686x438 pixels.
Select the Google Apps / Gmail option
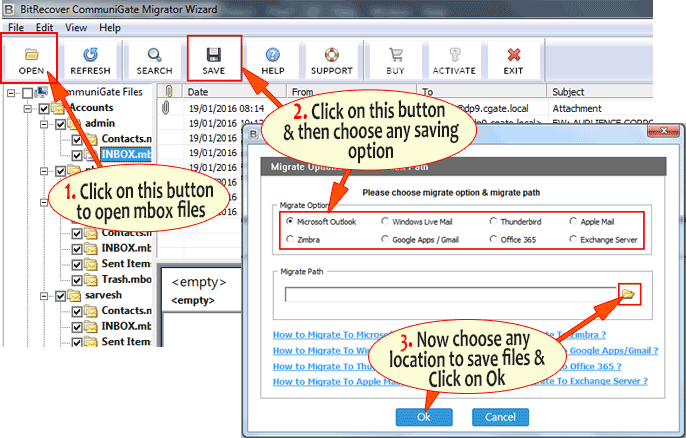coord(385,239)
